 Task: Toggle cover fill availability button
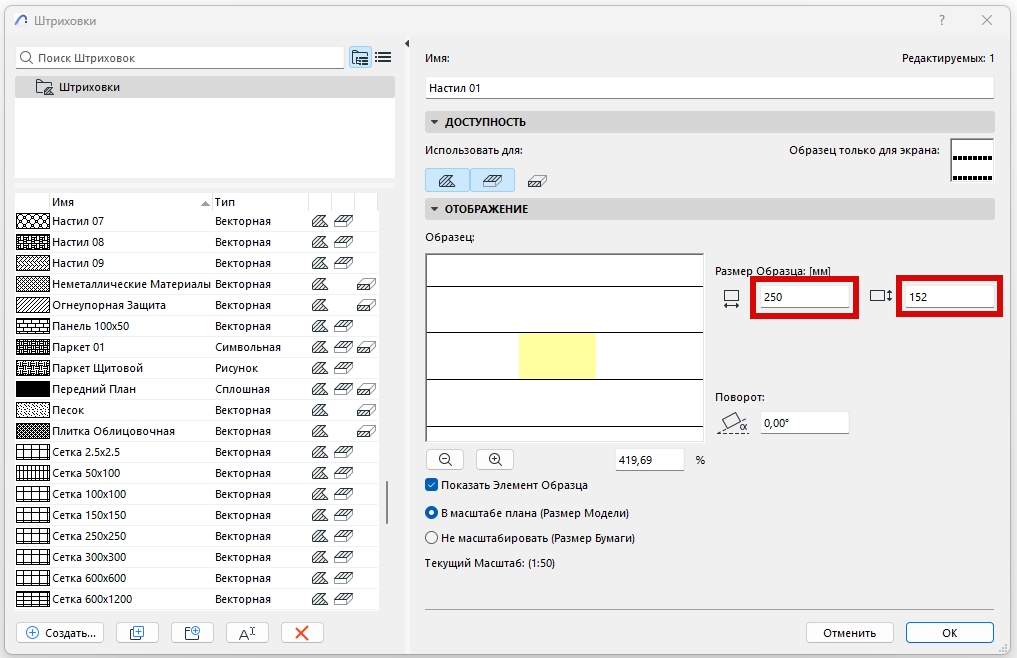492,180
